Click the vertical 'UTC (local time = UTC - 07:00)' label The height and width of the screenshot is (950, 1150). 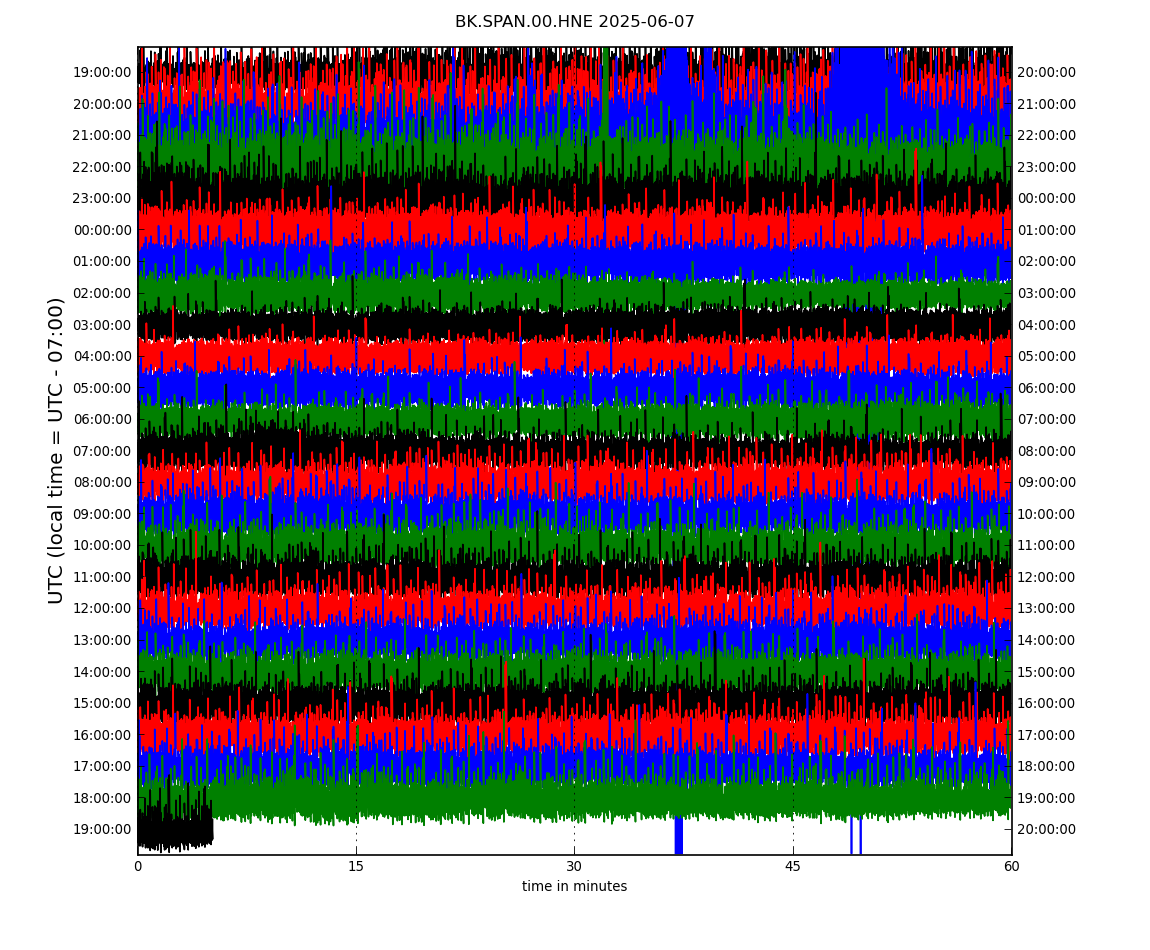click(x=56, y=450)
